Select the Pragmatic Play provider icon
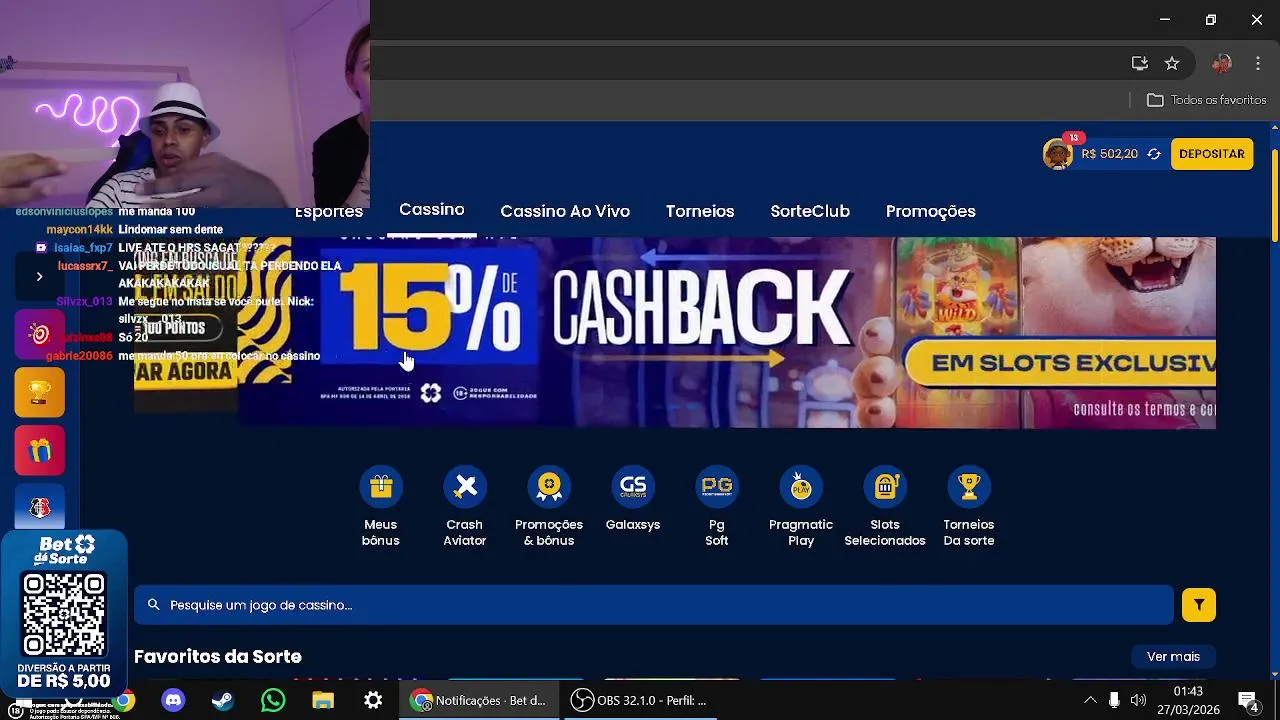The width and height of the screenshot is (1280, 720). click(800, 487)
